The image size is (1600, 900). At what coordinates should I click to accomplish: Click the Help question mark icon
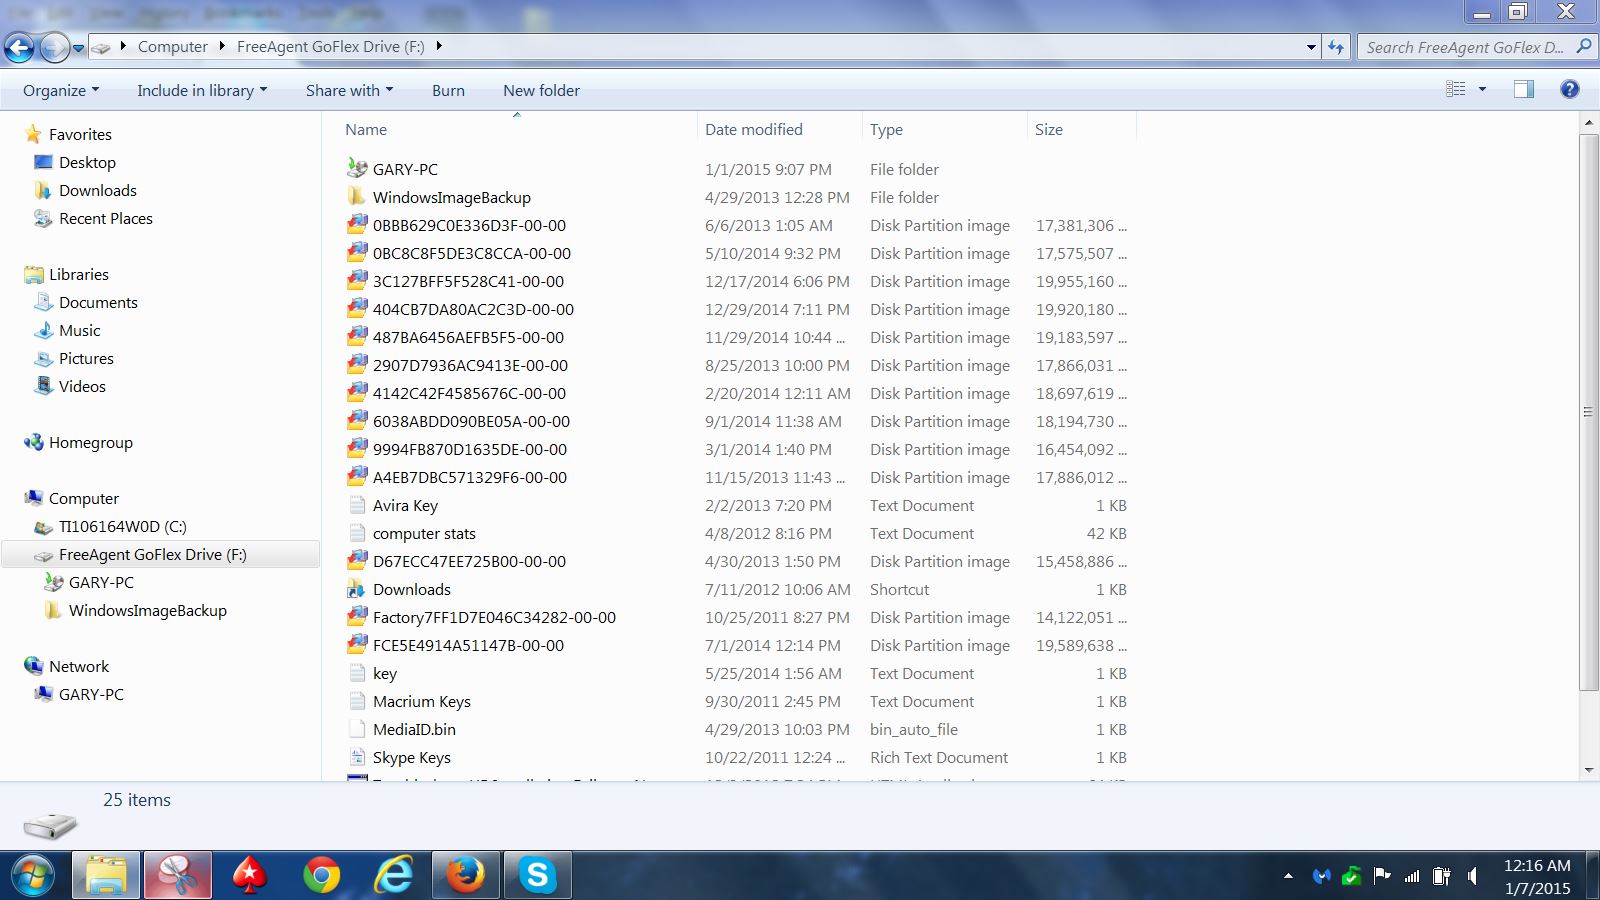coord(1570,89)
